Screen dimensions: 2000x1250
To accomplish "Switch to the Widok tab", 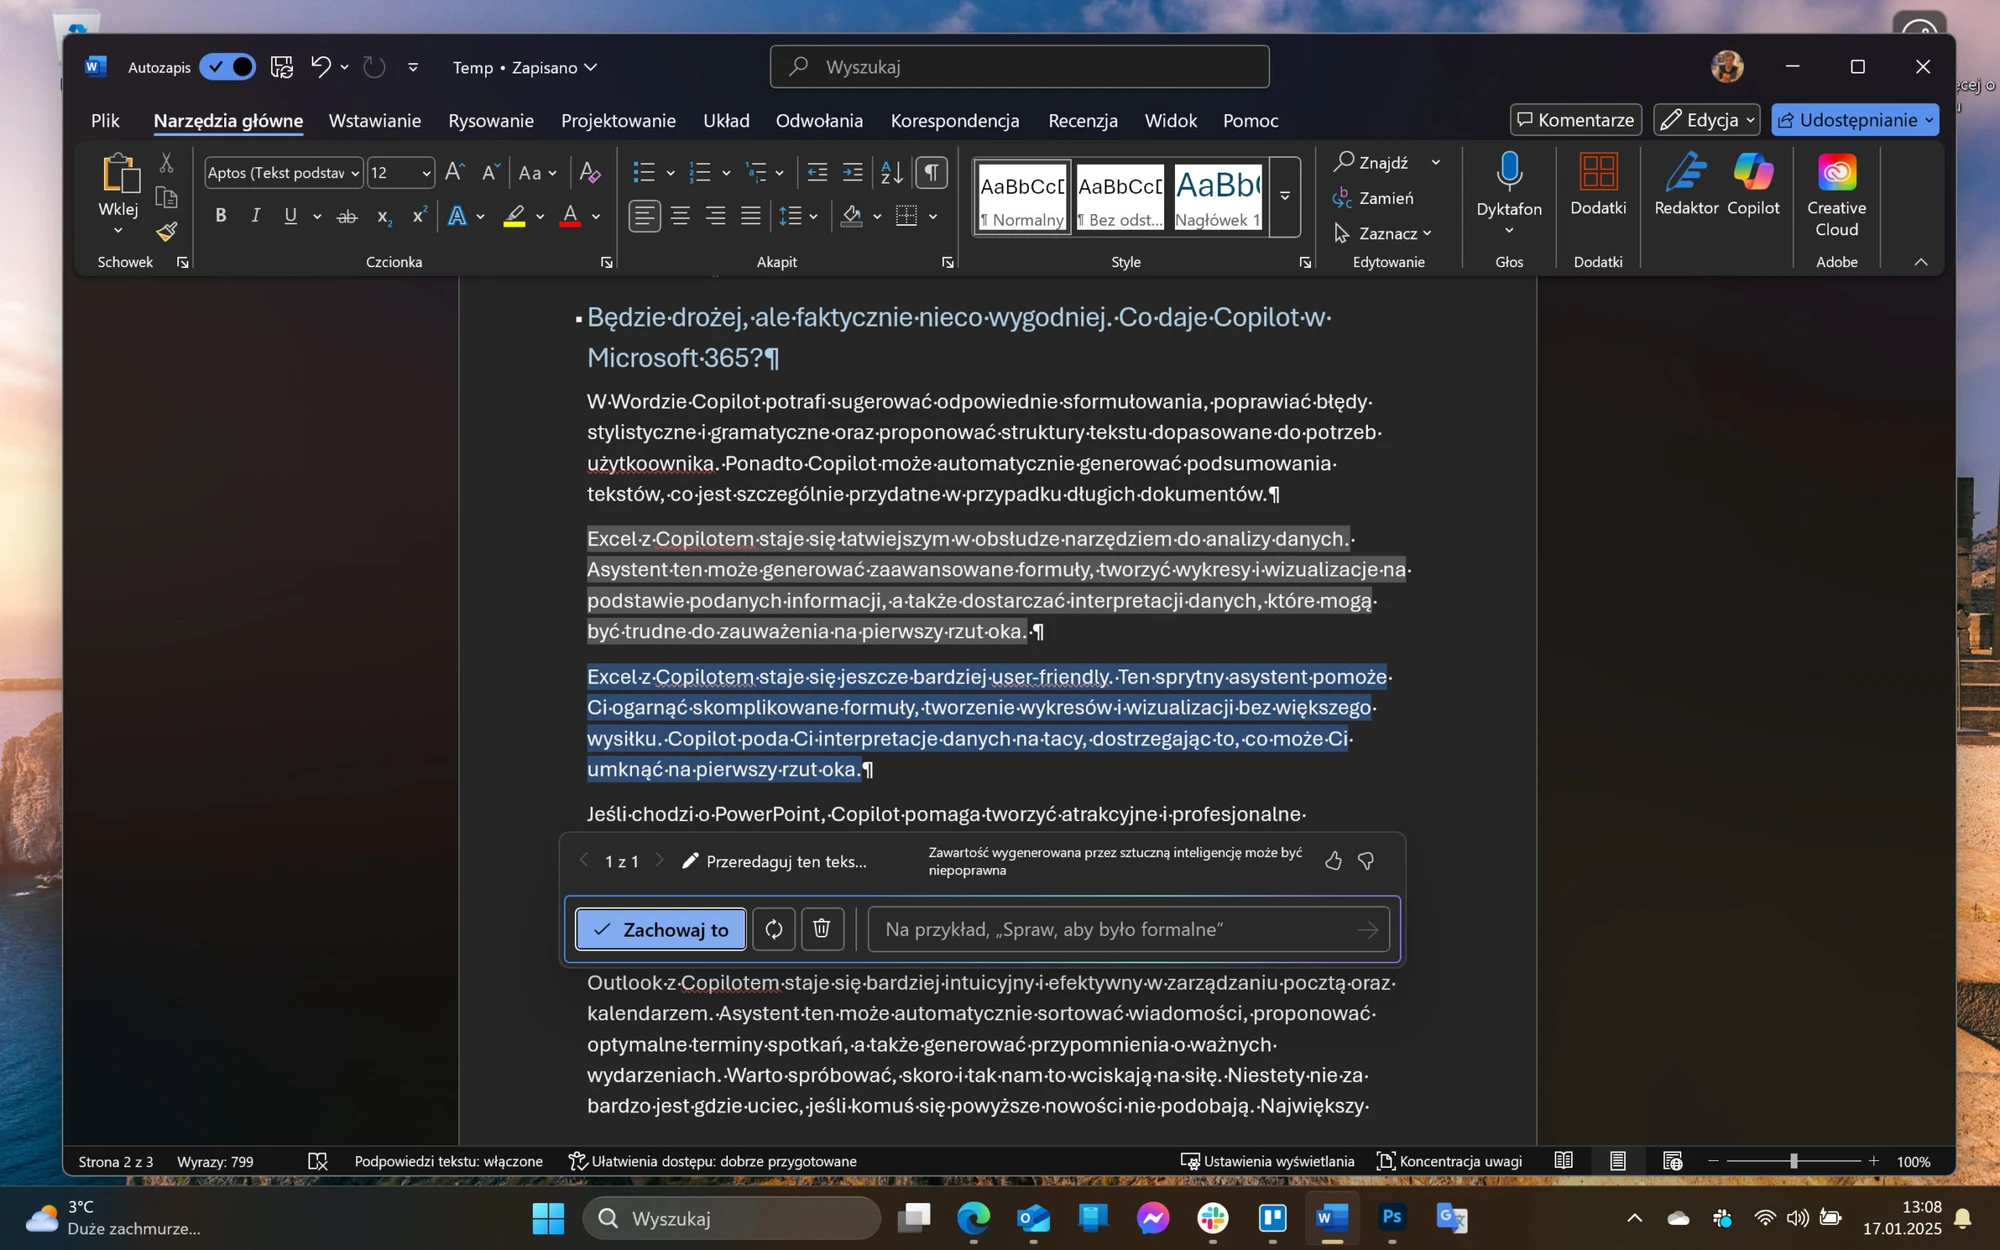I will [1170, 121].
